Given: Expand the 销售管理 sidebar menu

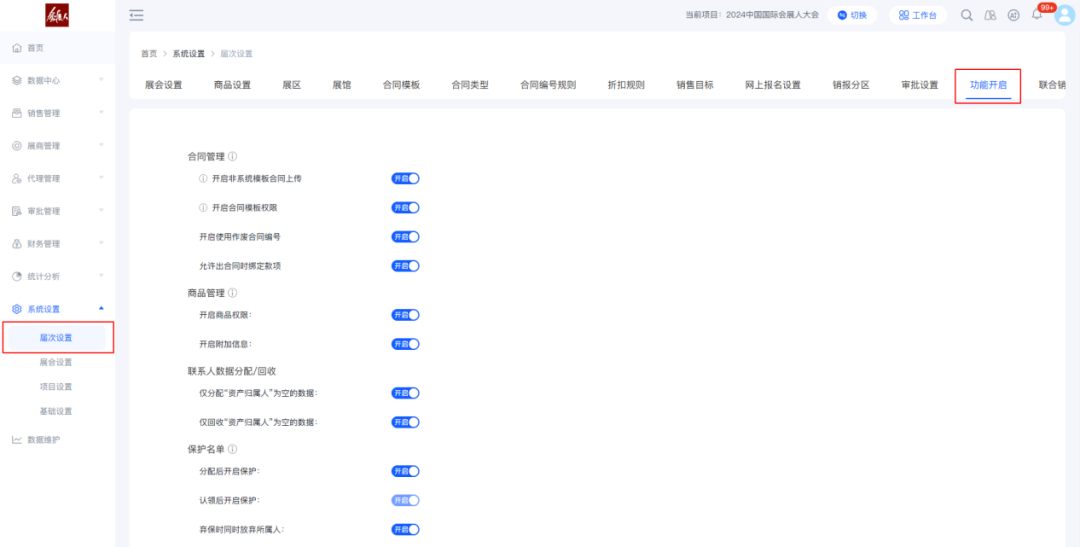Looking at the screenshot, I should click(x=57, y=113).
